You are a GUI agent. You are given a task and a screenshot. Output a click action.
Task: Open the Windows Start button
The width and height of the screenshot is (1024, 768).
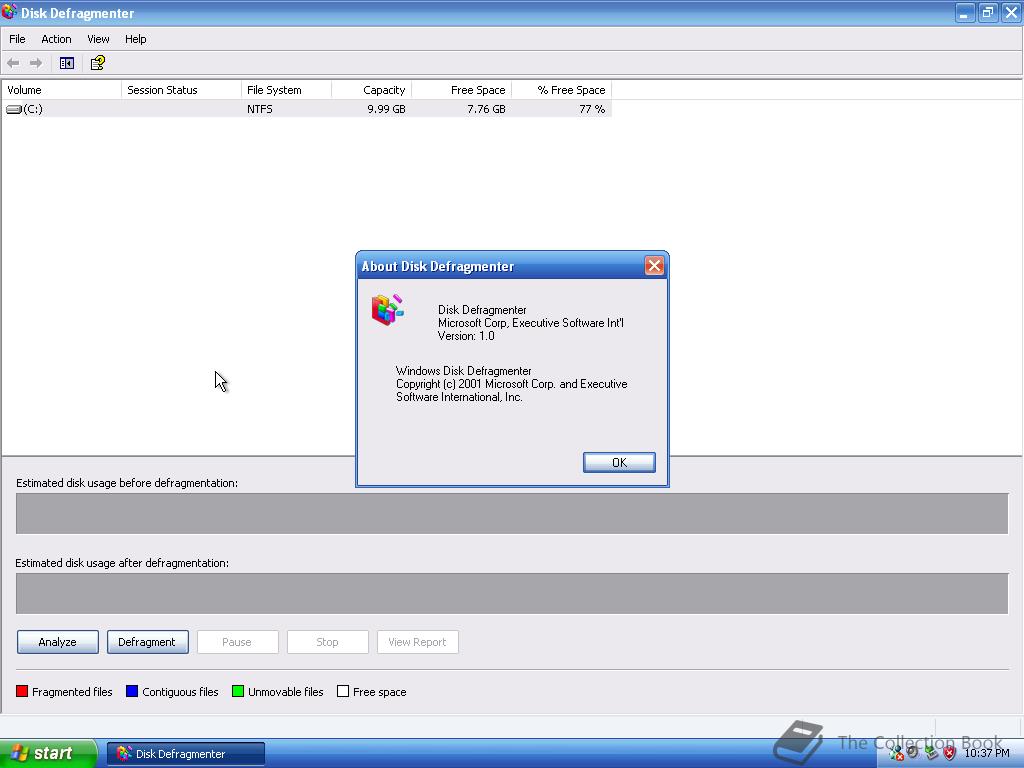click(48, 754)
